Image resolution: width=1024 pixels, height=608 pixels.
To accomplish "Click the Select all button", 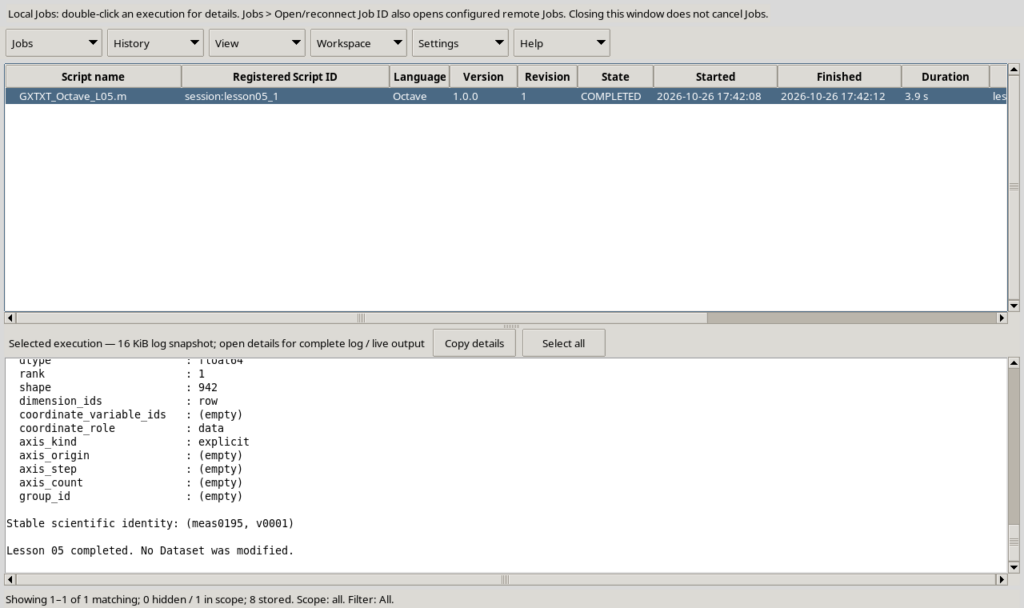I will pyautogui.click(x=564, y=344).
